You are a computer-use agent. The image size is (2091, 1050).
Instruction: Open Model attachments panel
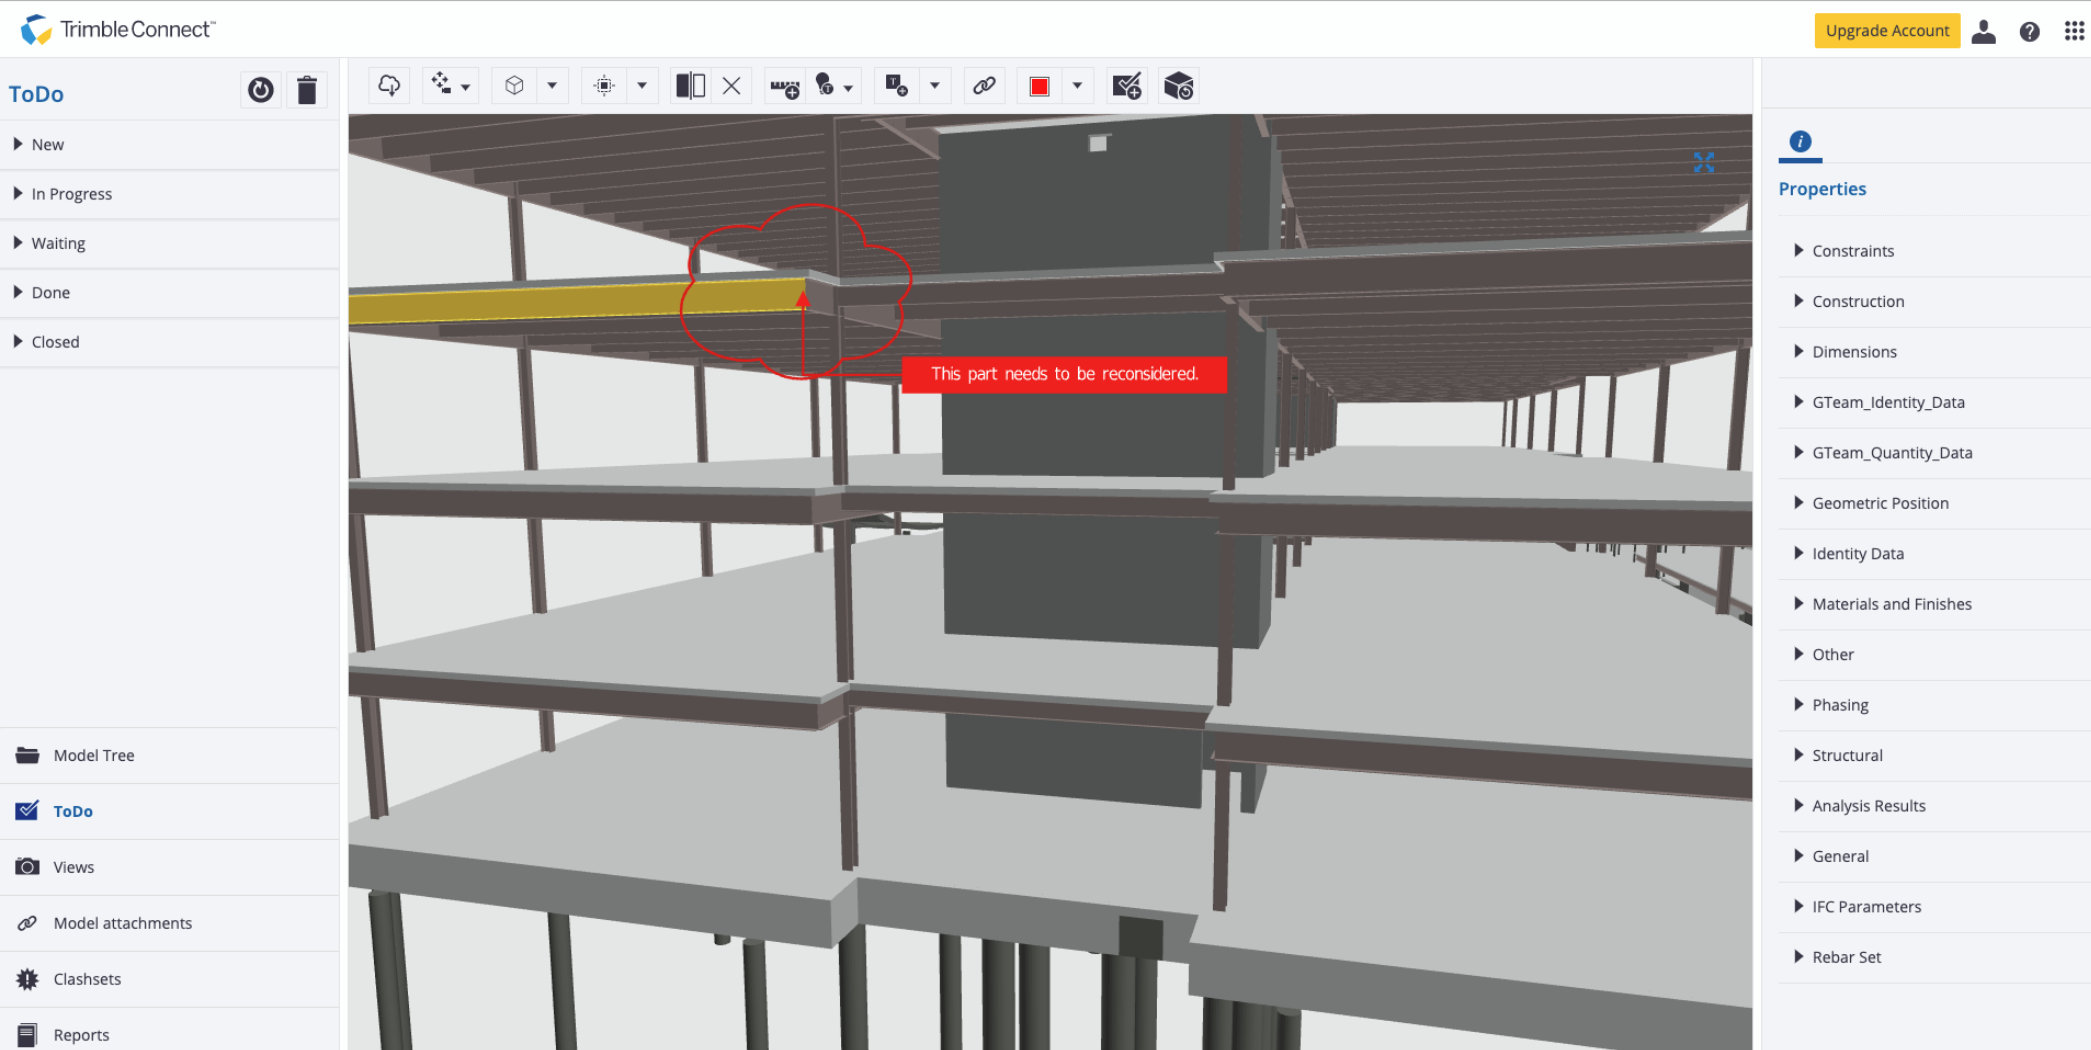(x=169, y=924)
